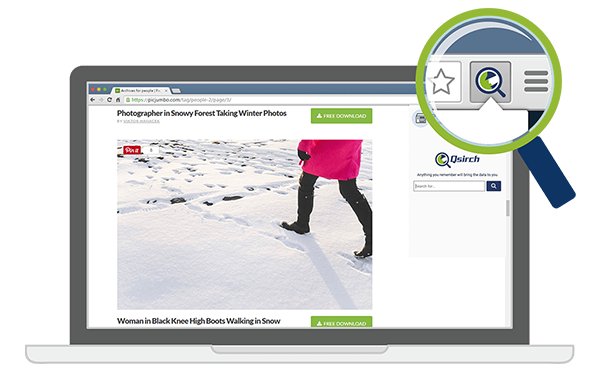Screen dimensions: 600x384
Task: Open 'Woman in Black Knee High Boots' title
Action: 199,321
